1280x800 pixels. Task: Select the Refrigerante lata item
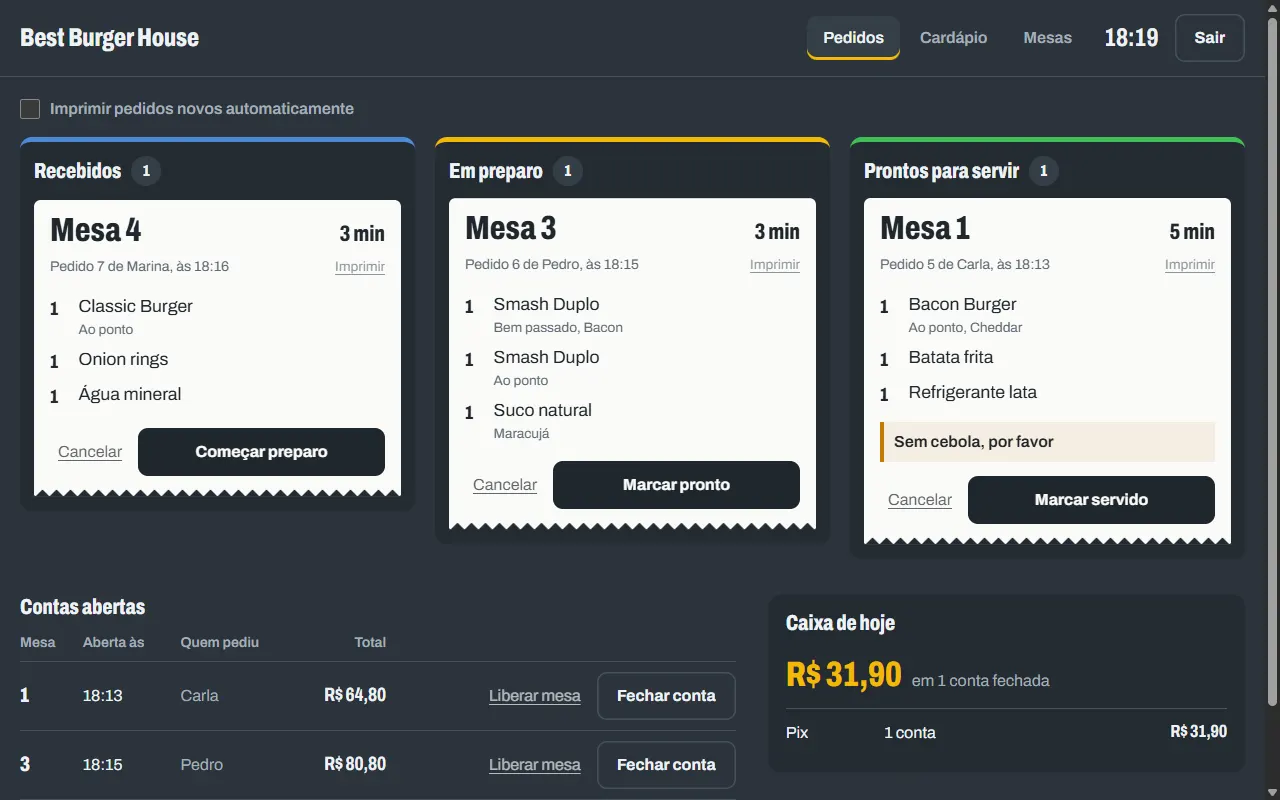pyautogui.click(x=973, y=392)
